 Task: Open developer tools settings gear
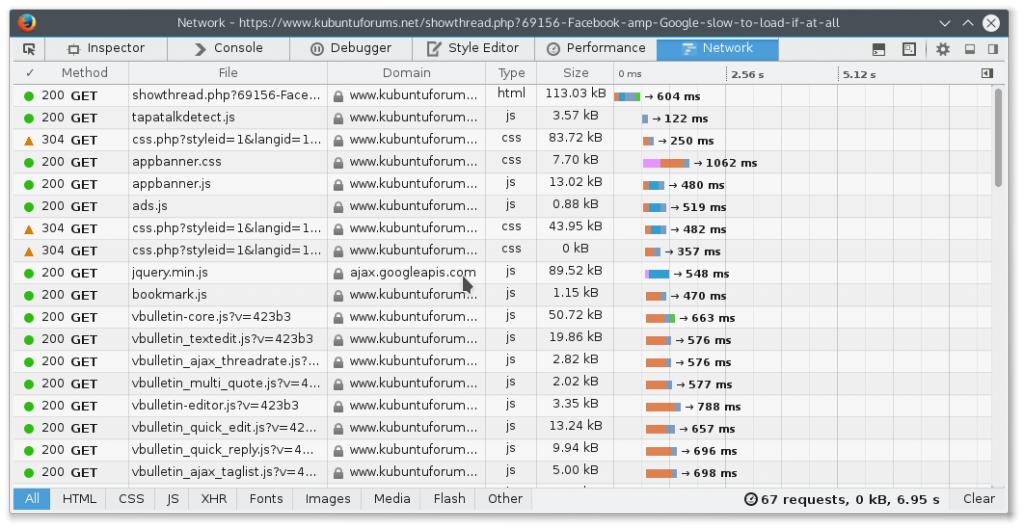click(x=943, y=49)
